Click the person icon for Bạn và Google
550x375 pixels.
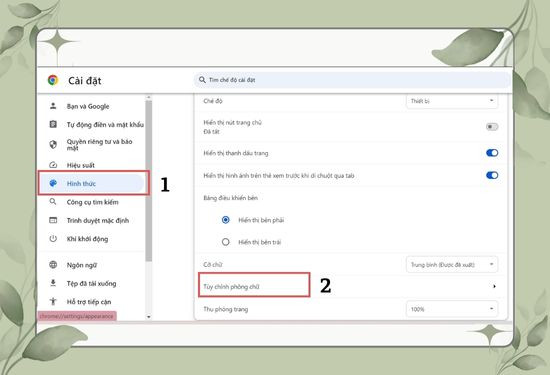coord(53,106)
